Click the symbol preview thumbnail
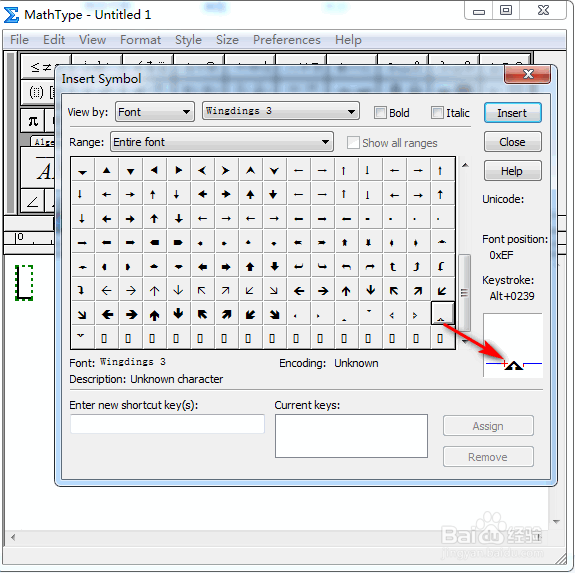The width and height of the screenshot is (575, 573). click(513, 345)
